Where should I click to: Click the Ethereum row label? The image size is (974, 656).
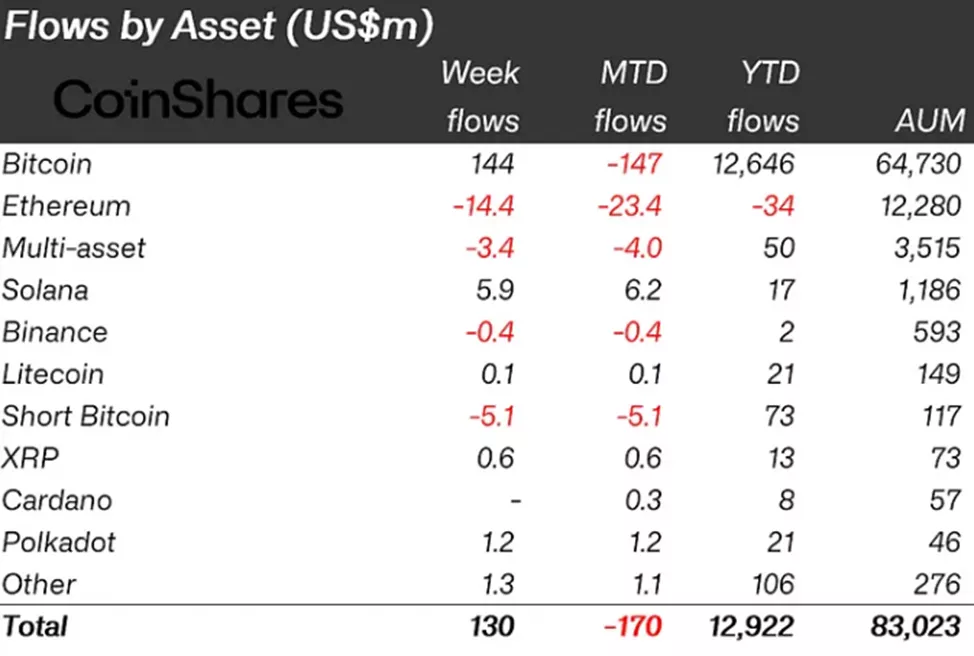point(66,206)
